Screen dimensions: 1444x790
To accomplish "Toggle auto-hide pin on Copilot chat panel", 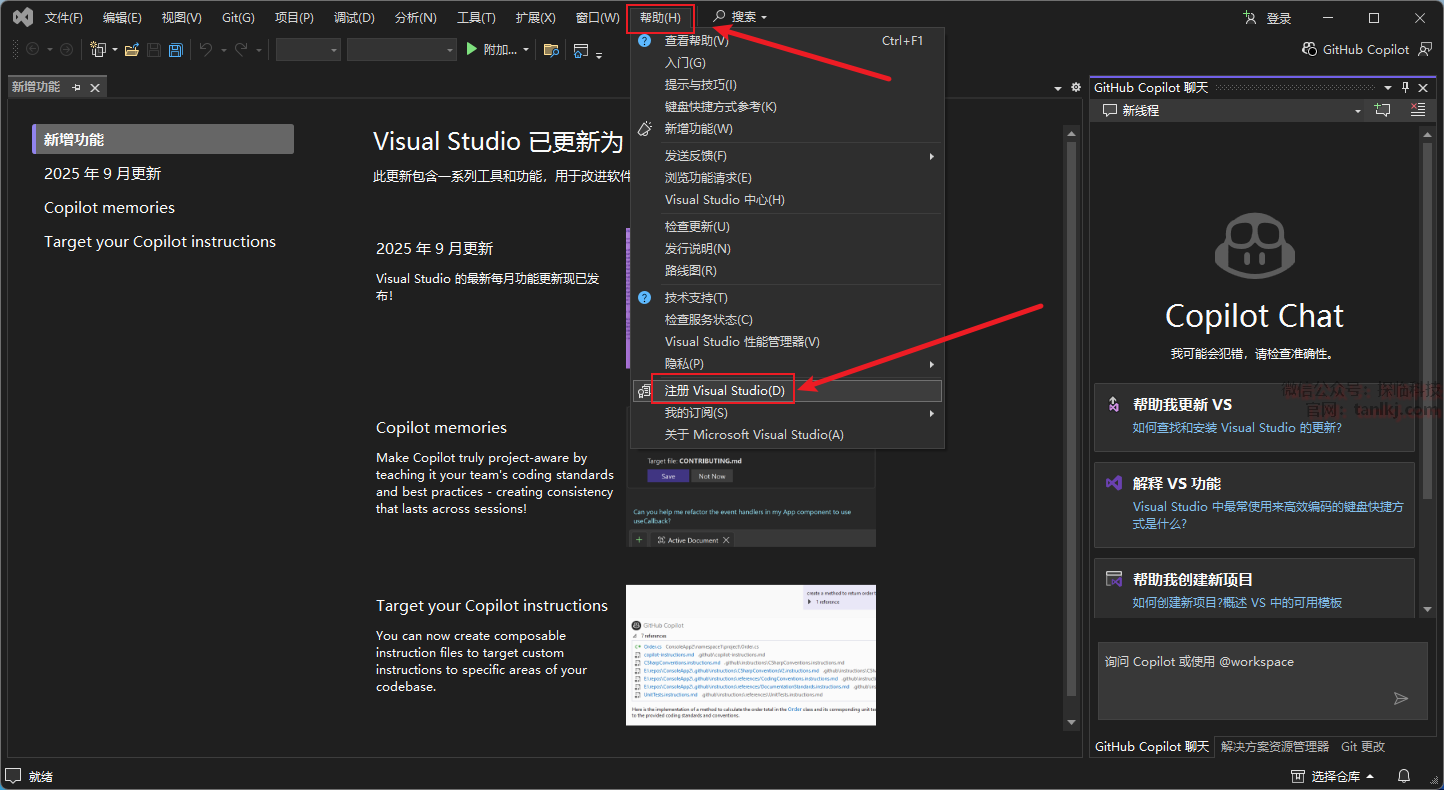I will pyautogui.click(x=1405, y=88).
